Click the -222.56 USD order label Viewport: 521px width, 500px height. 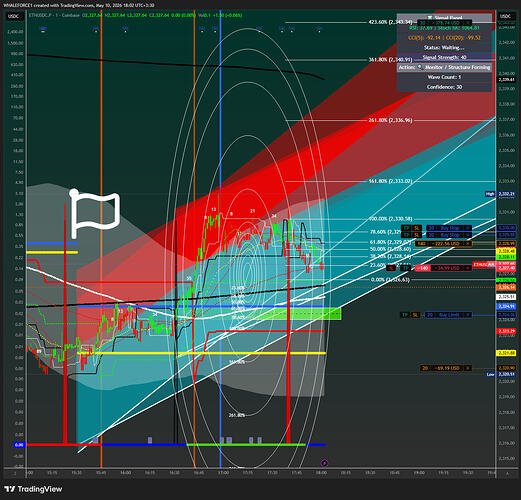(x=445, y=244)
